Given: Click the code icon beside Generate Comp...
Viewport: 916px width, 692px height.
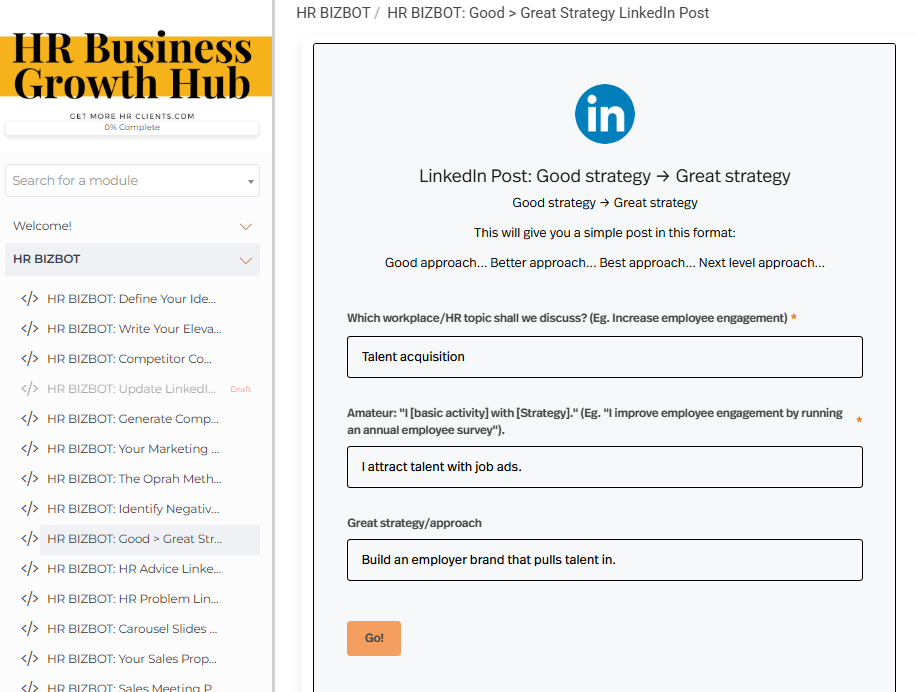Looking at the screenshot, I should (x=30, y=419).
